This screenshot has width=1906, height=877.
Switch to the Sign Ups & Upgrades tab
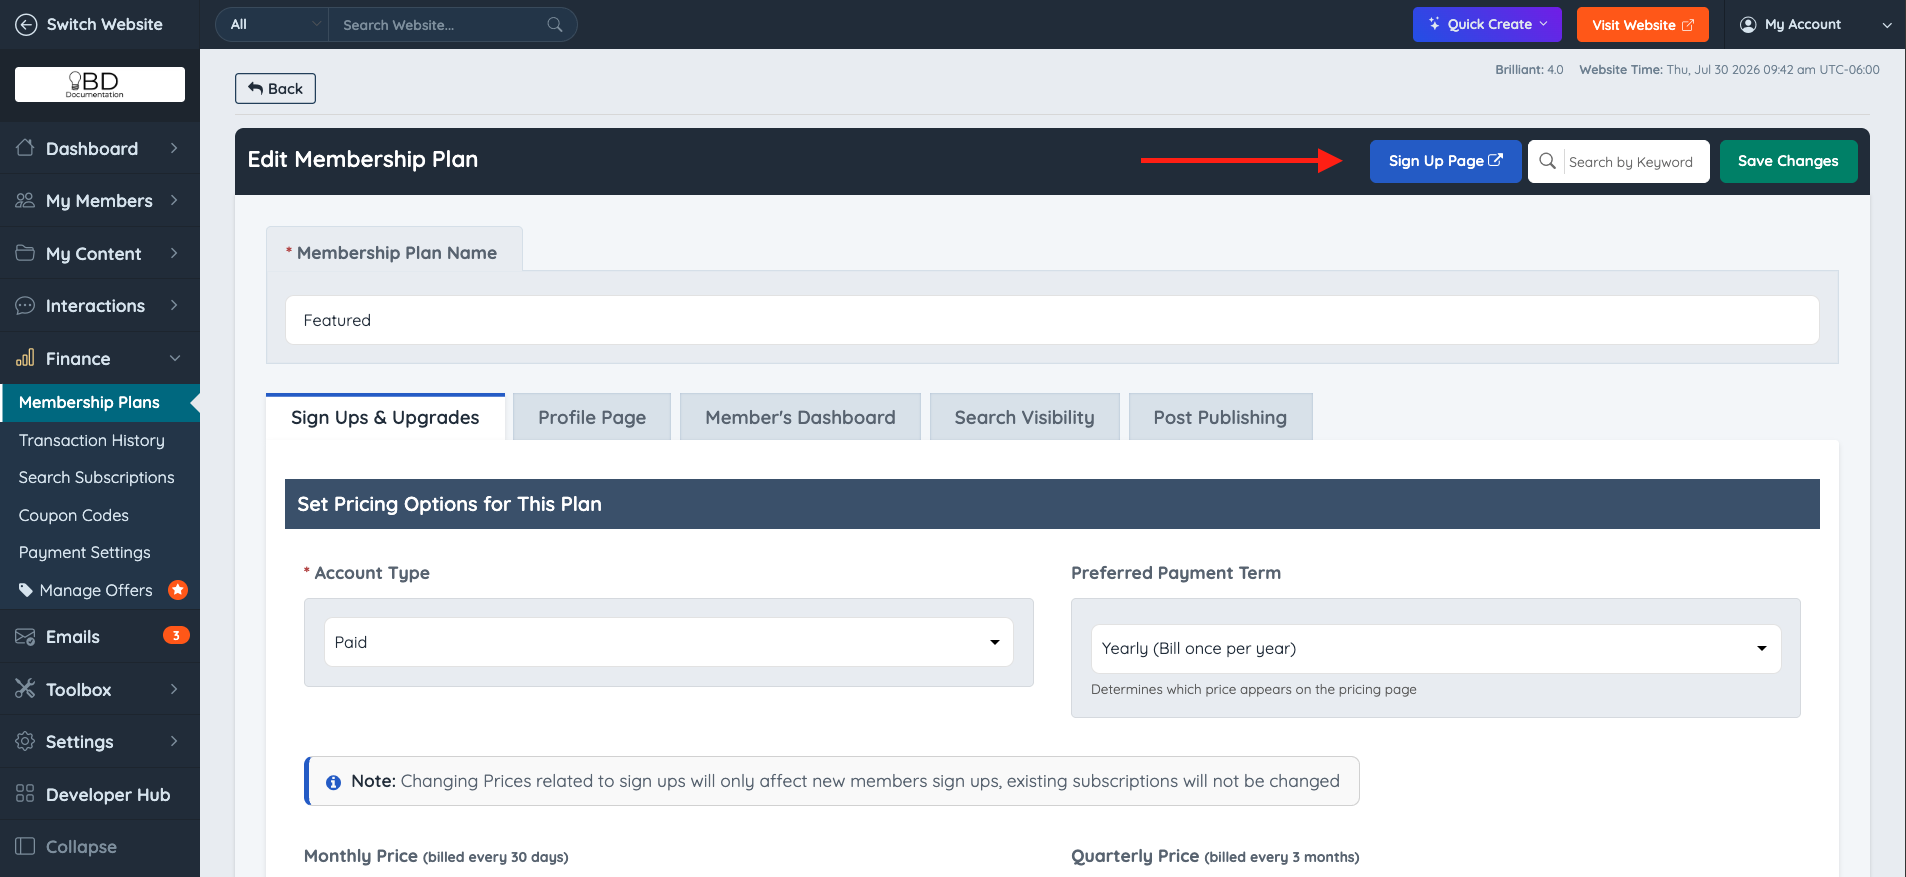pyautogui.click(x=385, y=417)
